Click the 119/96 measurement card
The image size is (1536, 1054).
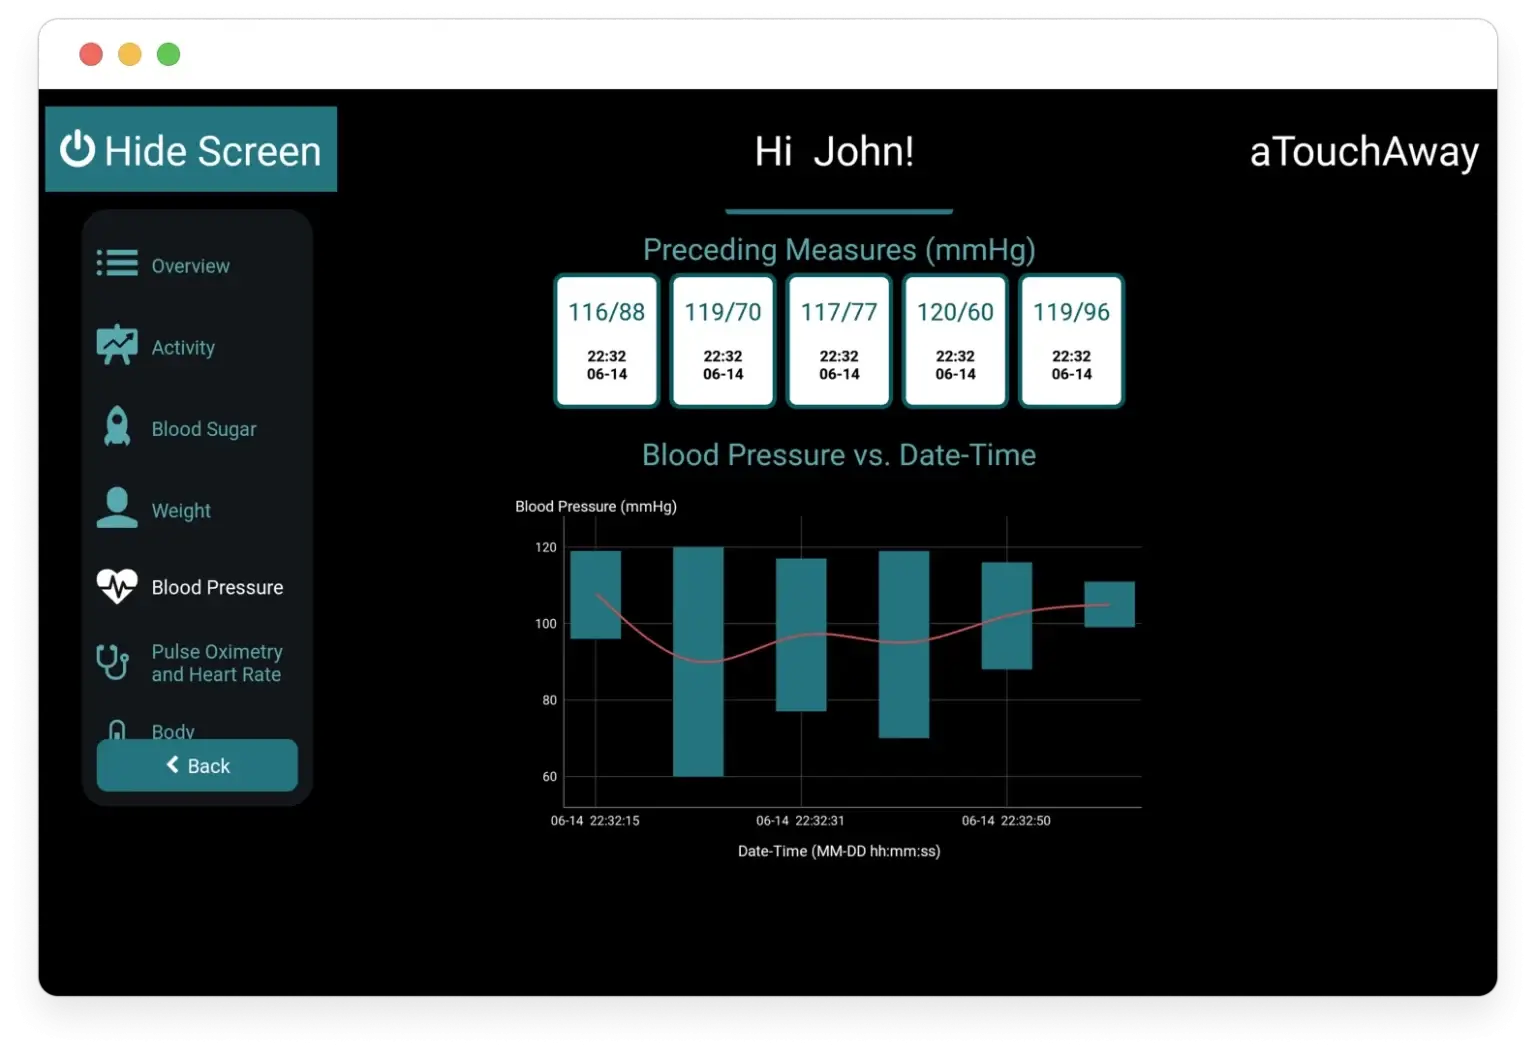[x=1071, y=341]
